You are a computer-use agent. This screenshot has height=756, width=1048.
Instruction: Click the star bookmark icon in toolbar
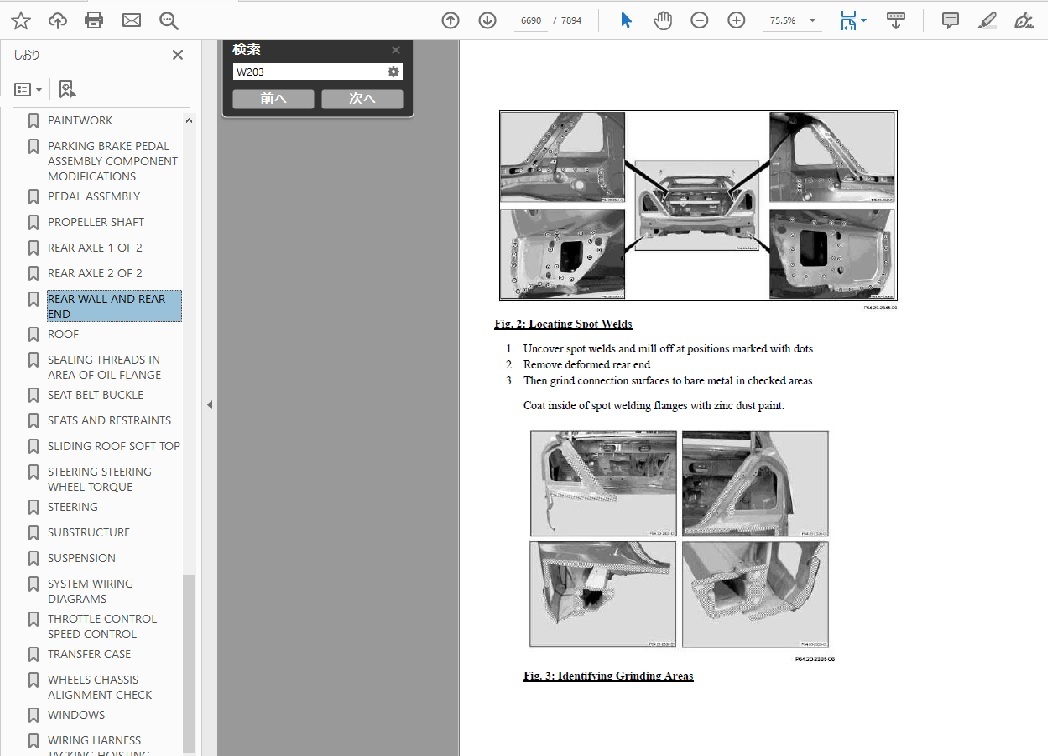point(21,21)
